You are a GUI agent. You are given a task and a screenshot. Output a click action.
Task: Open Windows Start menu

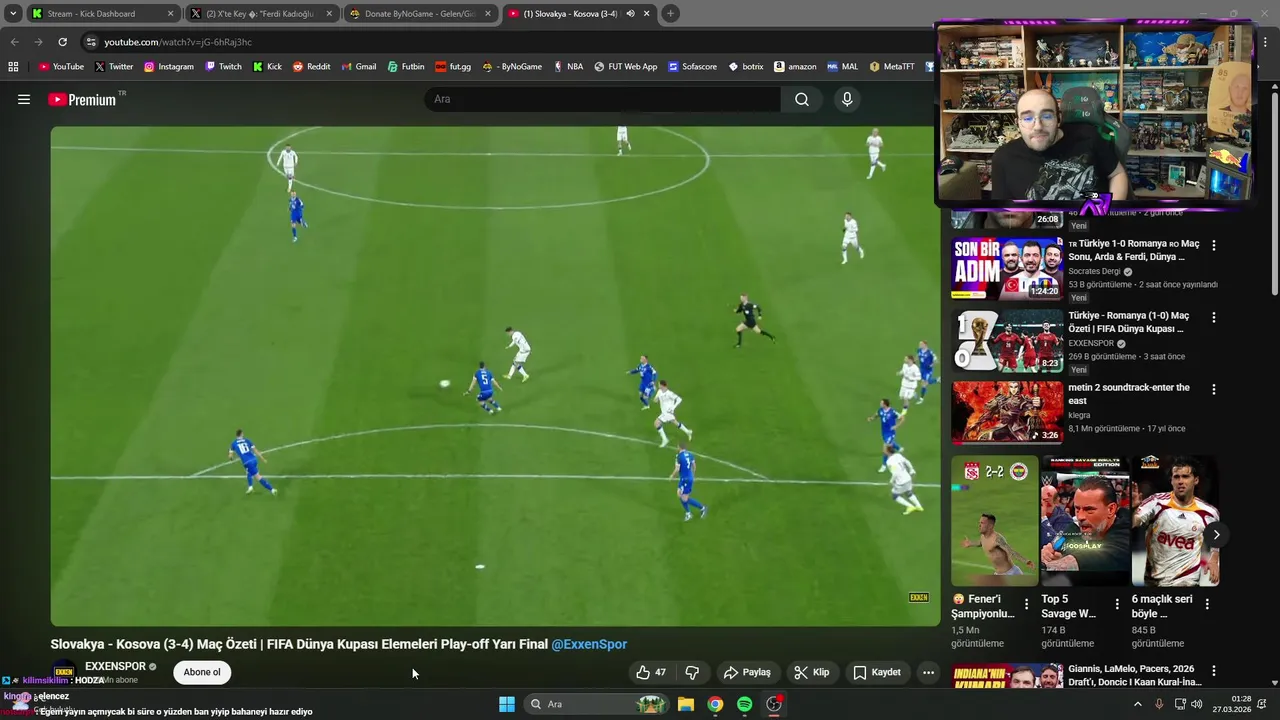pos(507,704)
